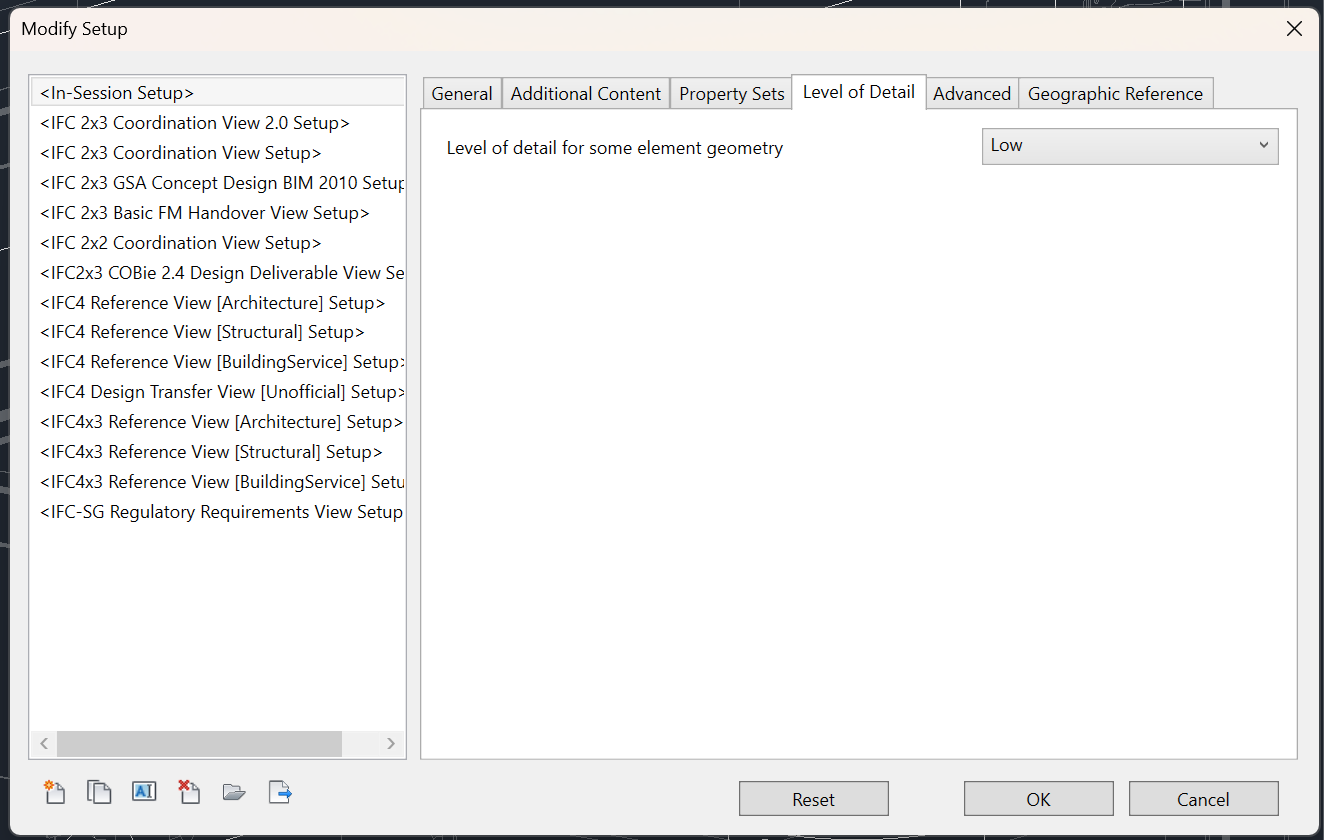Image resolution: width=1324 pixels, height=840 pixels.
Task: Go to the Property Sets tab
Action: point(732,94)
